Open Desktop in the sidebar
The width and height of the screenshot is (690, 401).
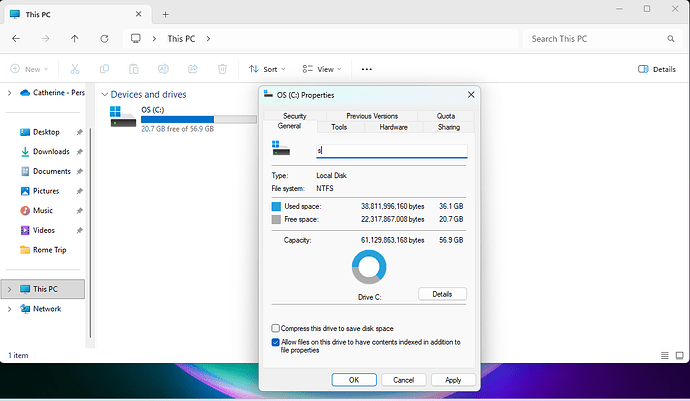(x=46, y=132)
